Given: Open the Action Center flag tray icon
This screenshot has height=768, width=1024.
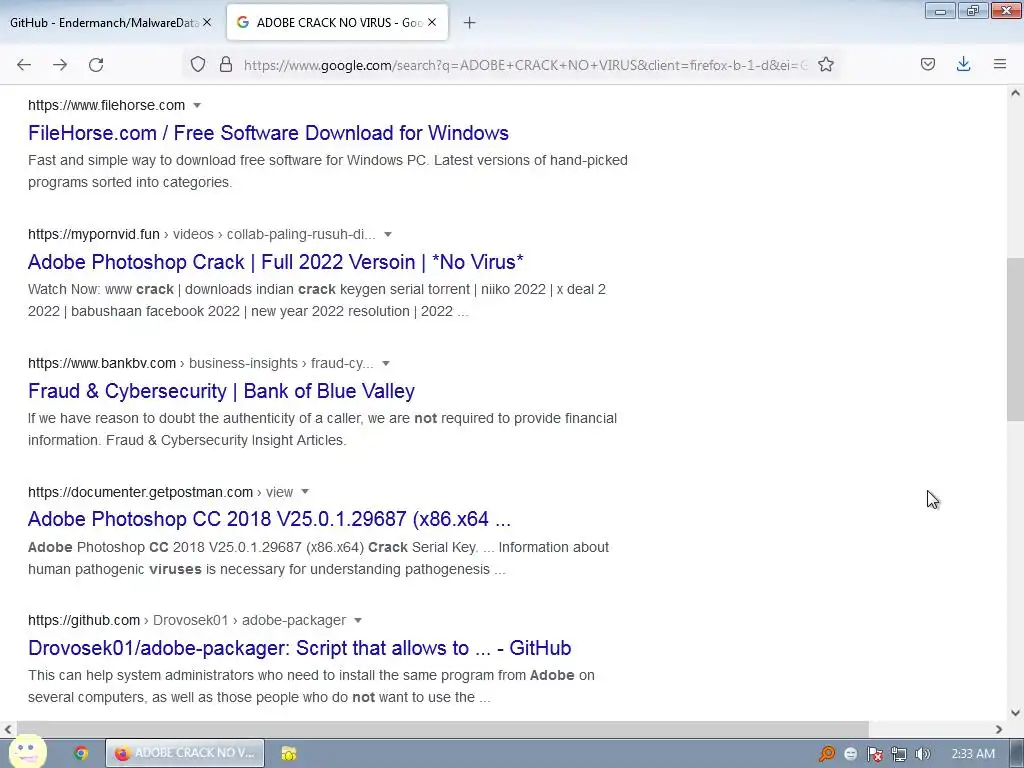Looking at the screenshot, I should [x=874, y=754].
